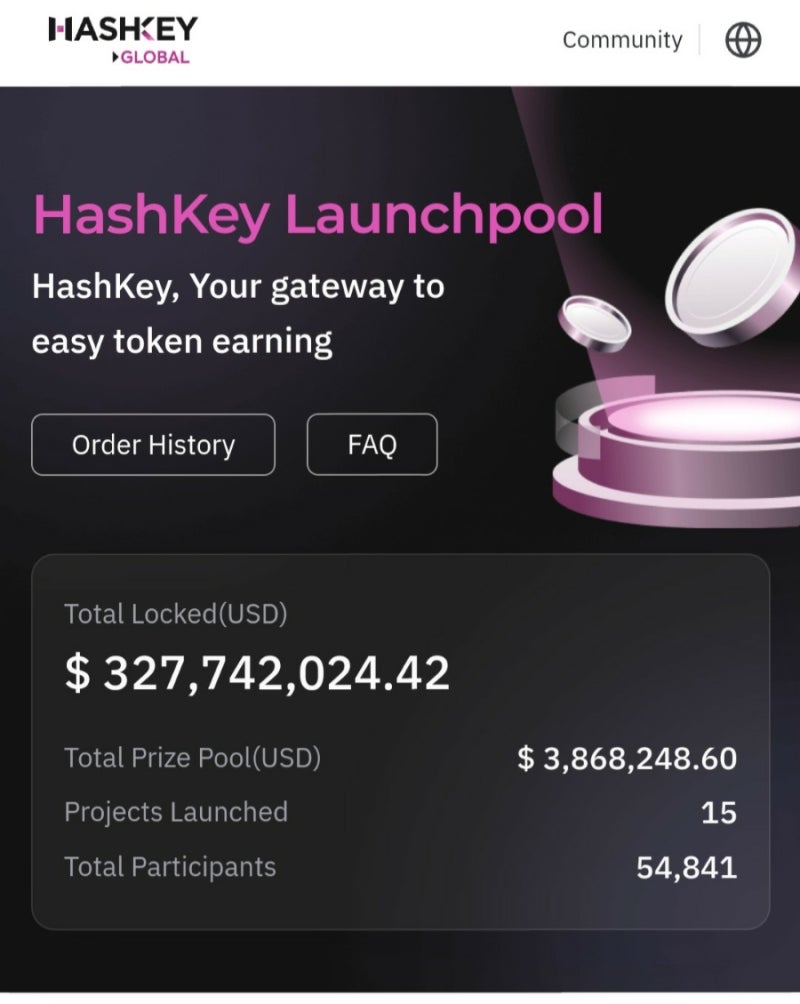Open the Community menu item
This screenshot has height=1004, width=800.
[x=622, y=40]
